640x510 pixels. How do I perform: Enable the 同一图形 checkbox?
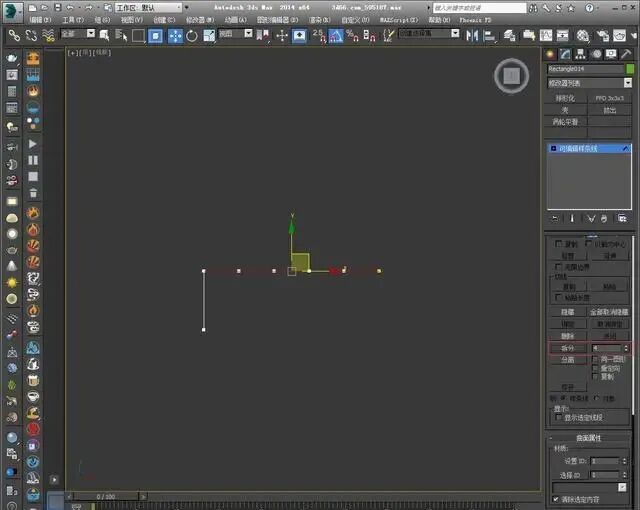tap(595, 359)
